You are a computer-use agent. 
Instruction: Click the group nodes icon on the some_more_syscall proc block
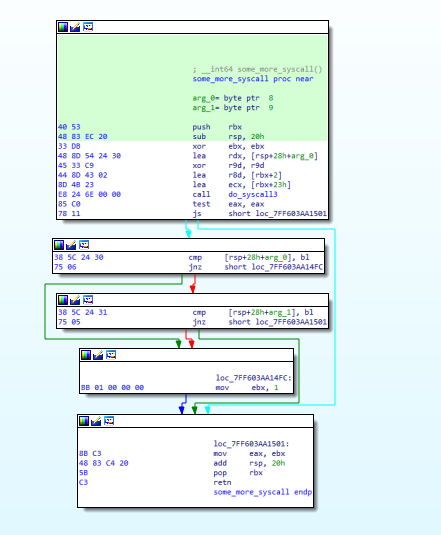(x=88, y=27)
